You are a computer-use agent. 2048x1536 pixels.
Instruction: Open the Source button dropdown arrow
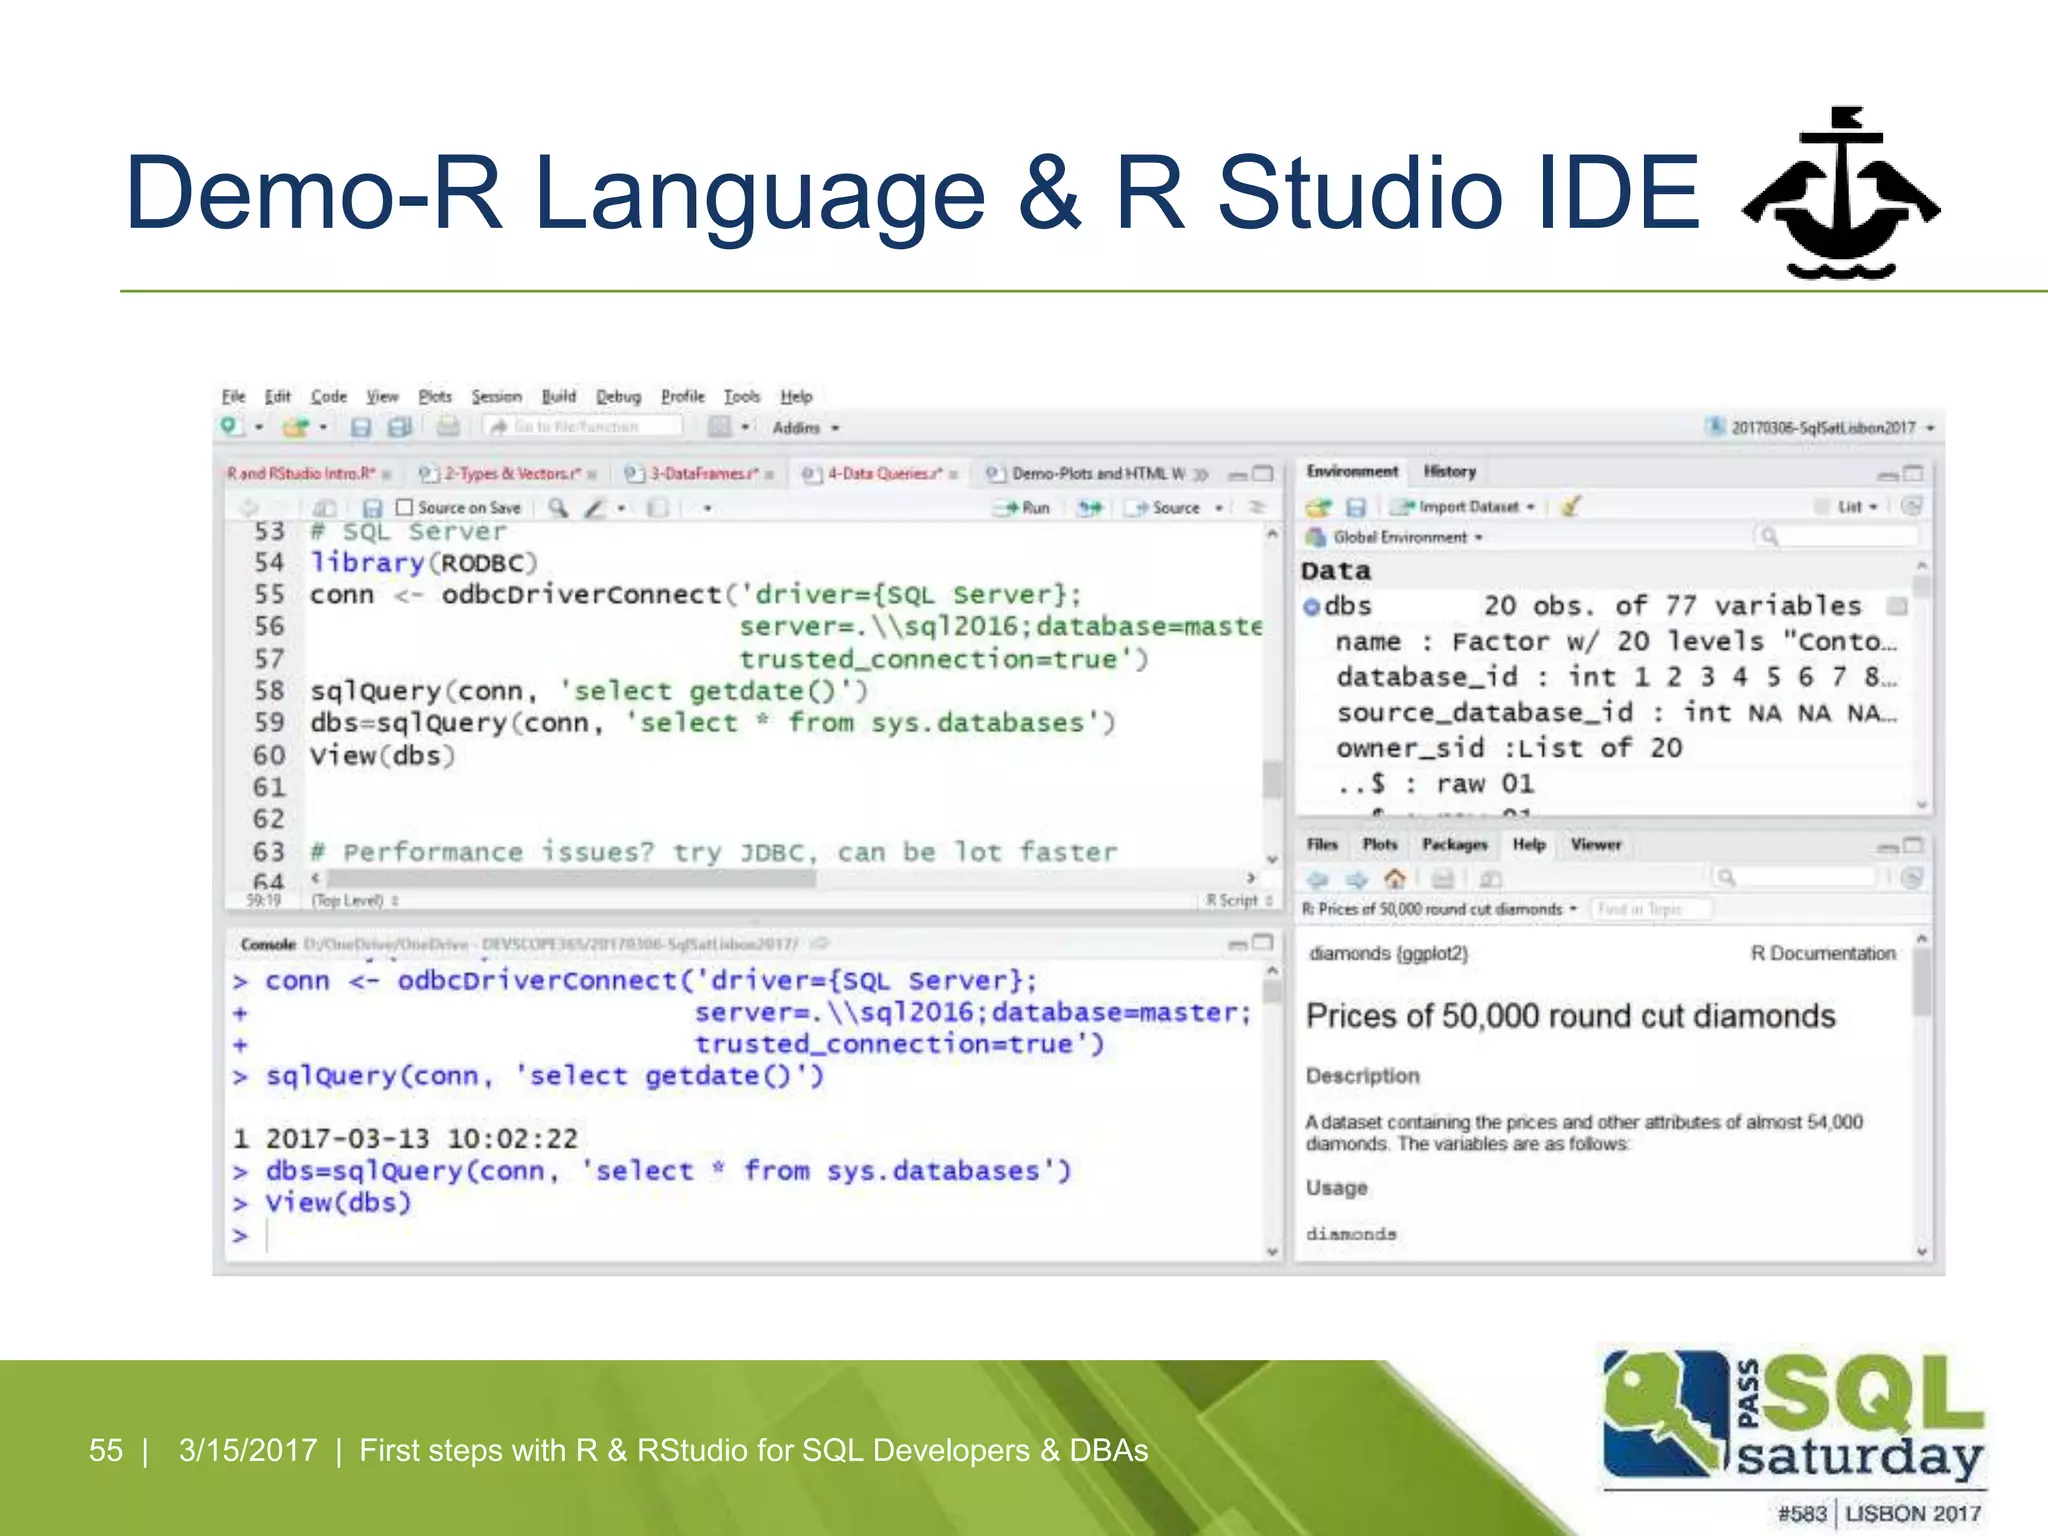tap(1219, 508)
